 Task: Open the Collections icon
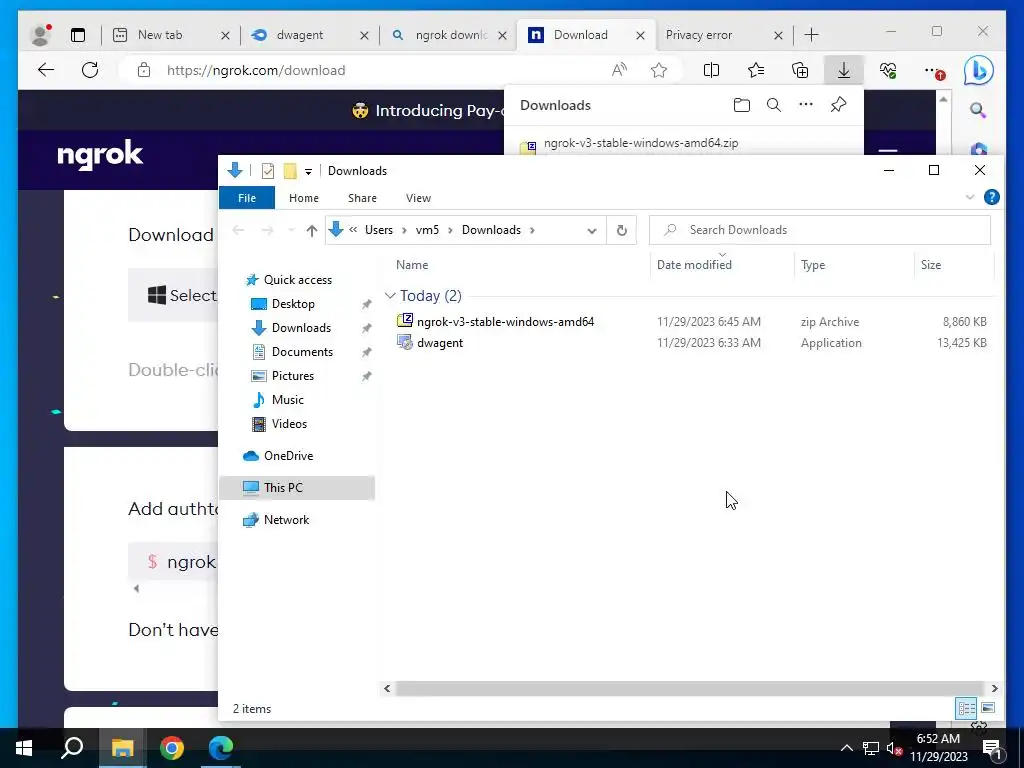[800, 71]
